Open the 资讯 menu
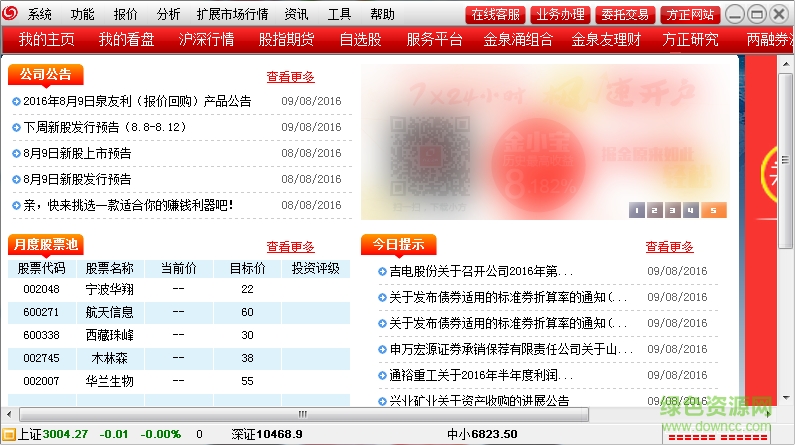This screenshot has width=795, height=445. 296,14
